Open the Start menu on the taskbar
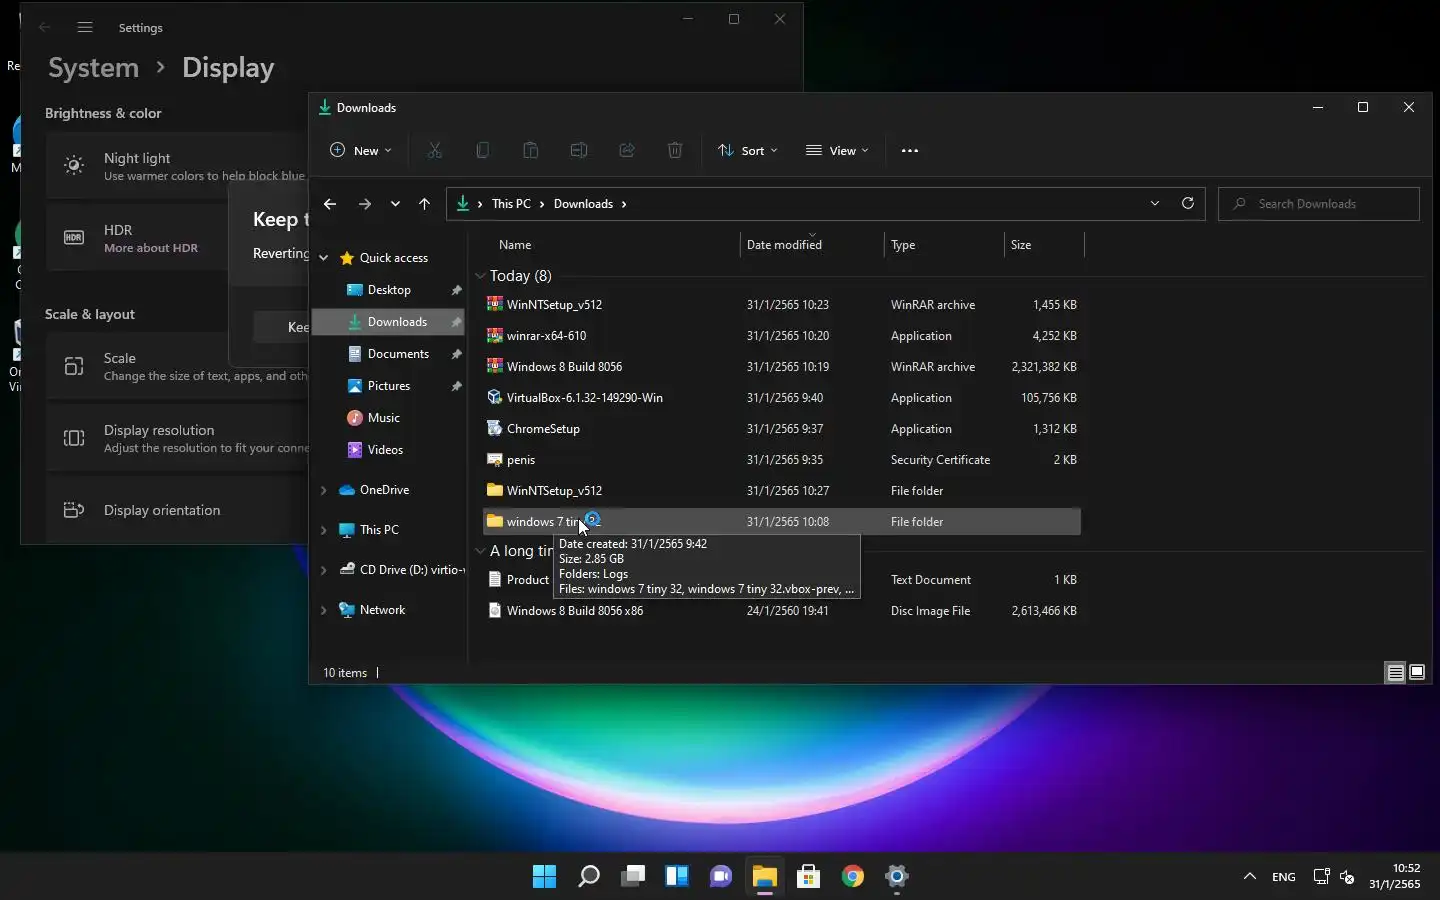1440x900 pixels. 545,877
